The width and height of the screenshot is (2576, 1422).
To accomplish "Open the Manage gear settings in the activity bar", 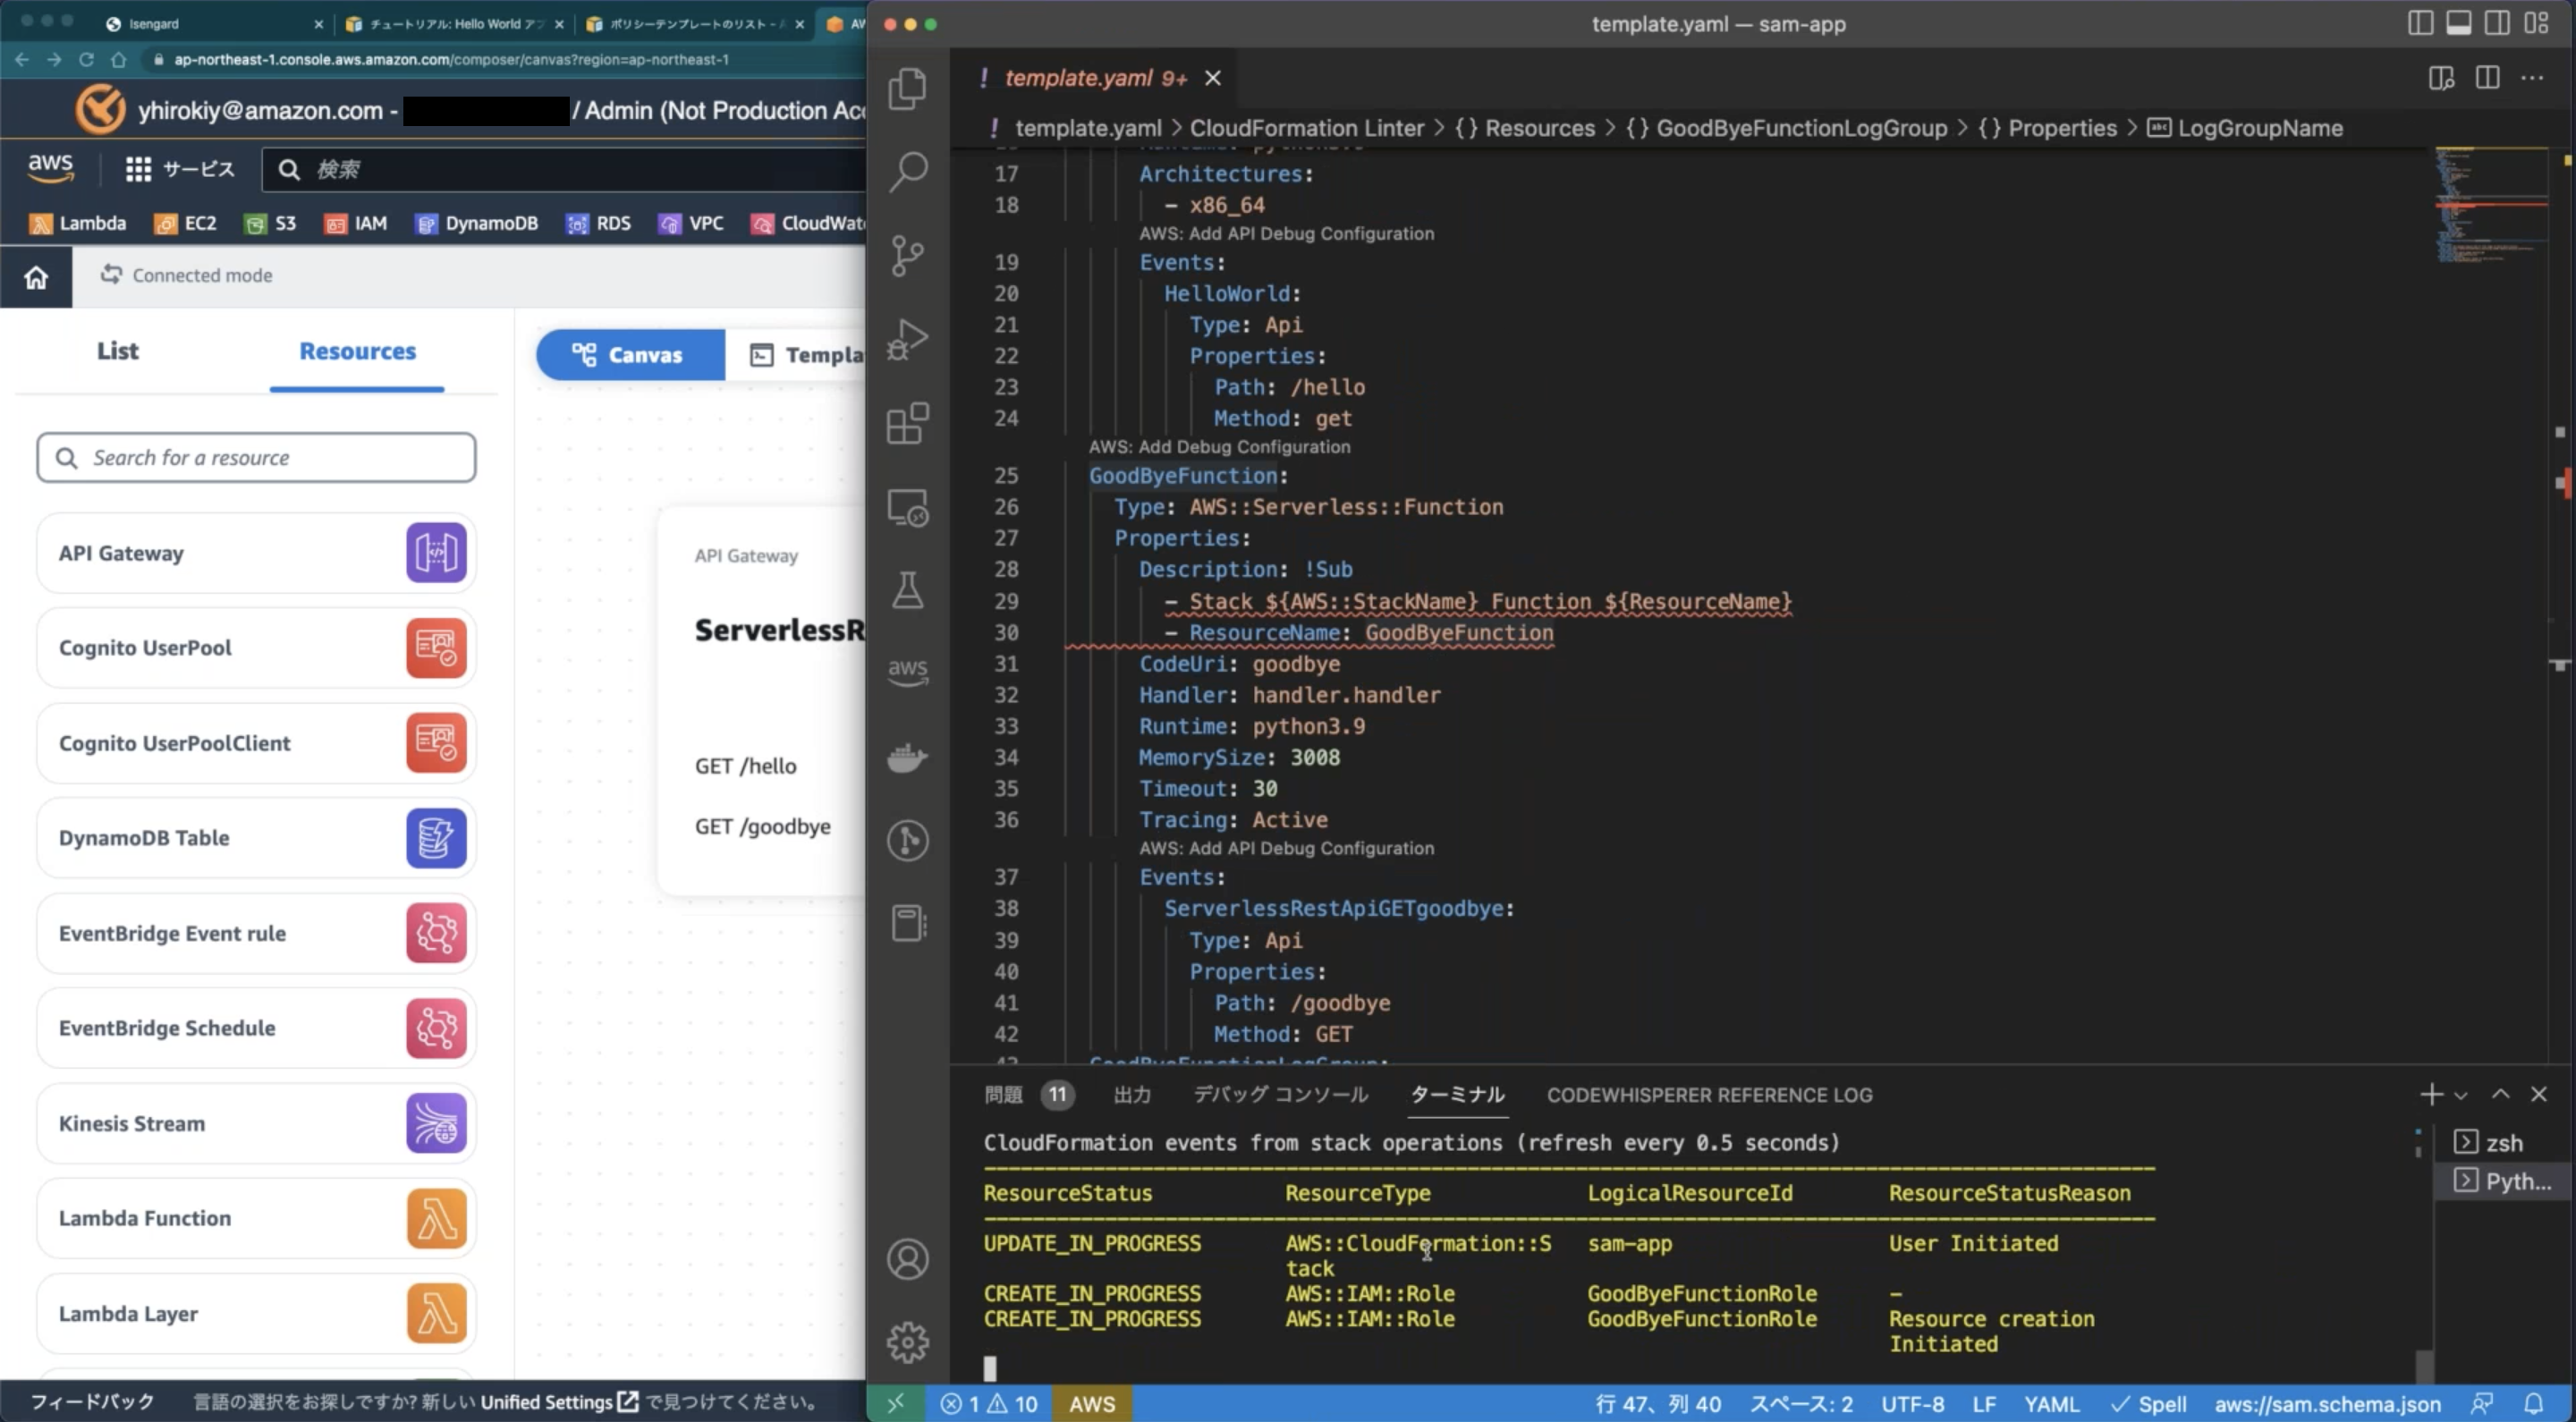I will click(907, 1342).
